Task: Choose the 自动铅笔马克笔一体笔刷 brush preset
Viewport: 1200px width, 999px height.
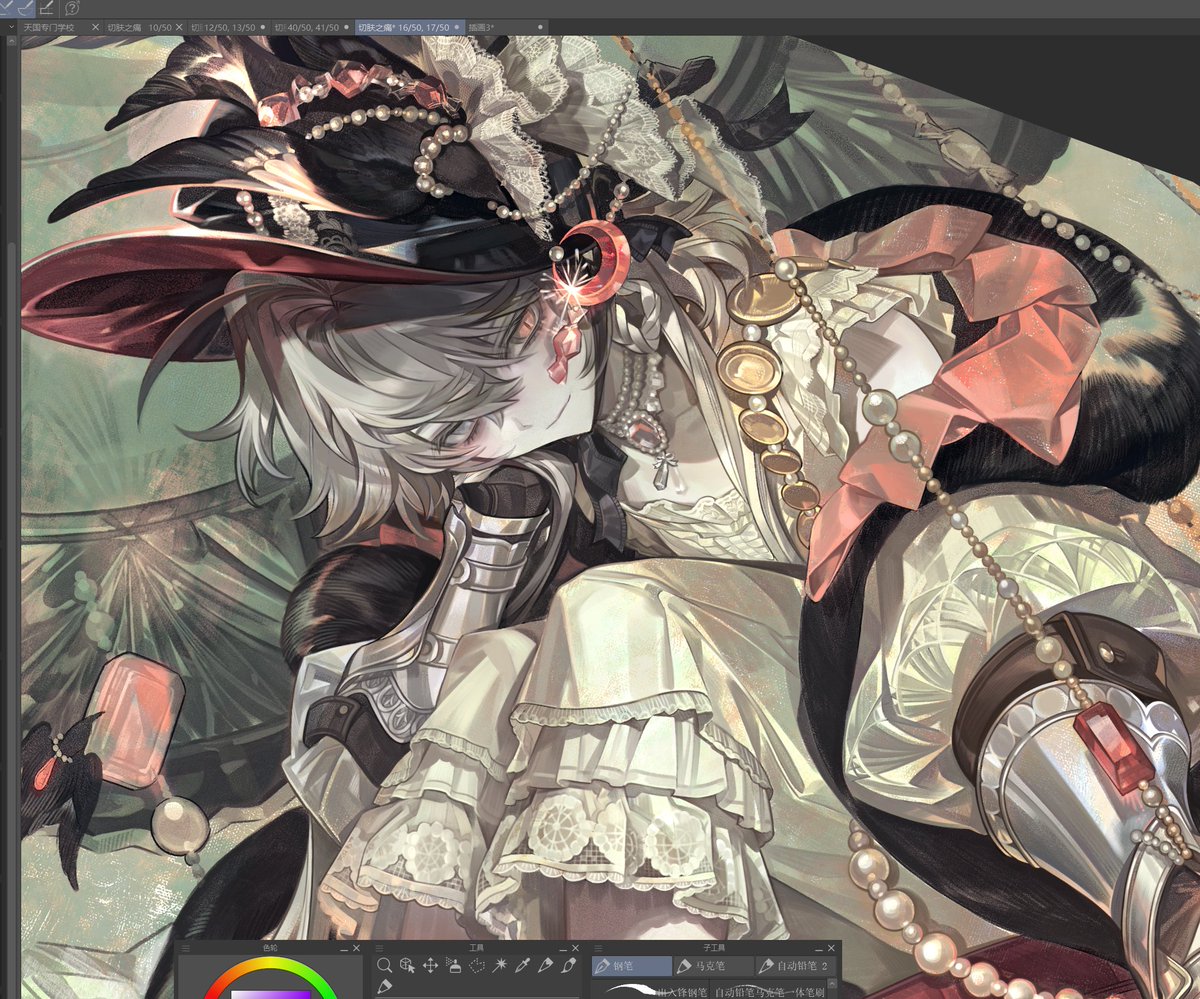Action: 770,992
